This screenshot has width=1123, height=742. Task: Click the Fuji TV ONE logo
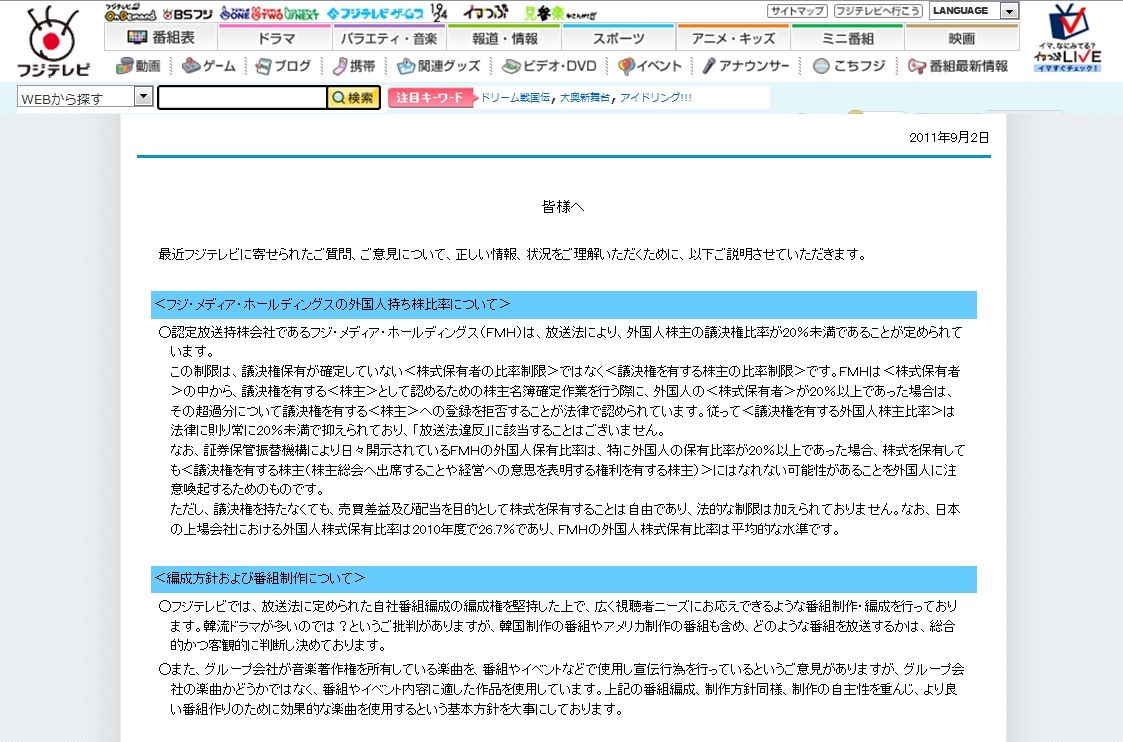(x=234, y=12)
